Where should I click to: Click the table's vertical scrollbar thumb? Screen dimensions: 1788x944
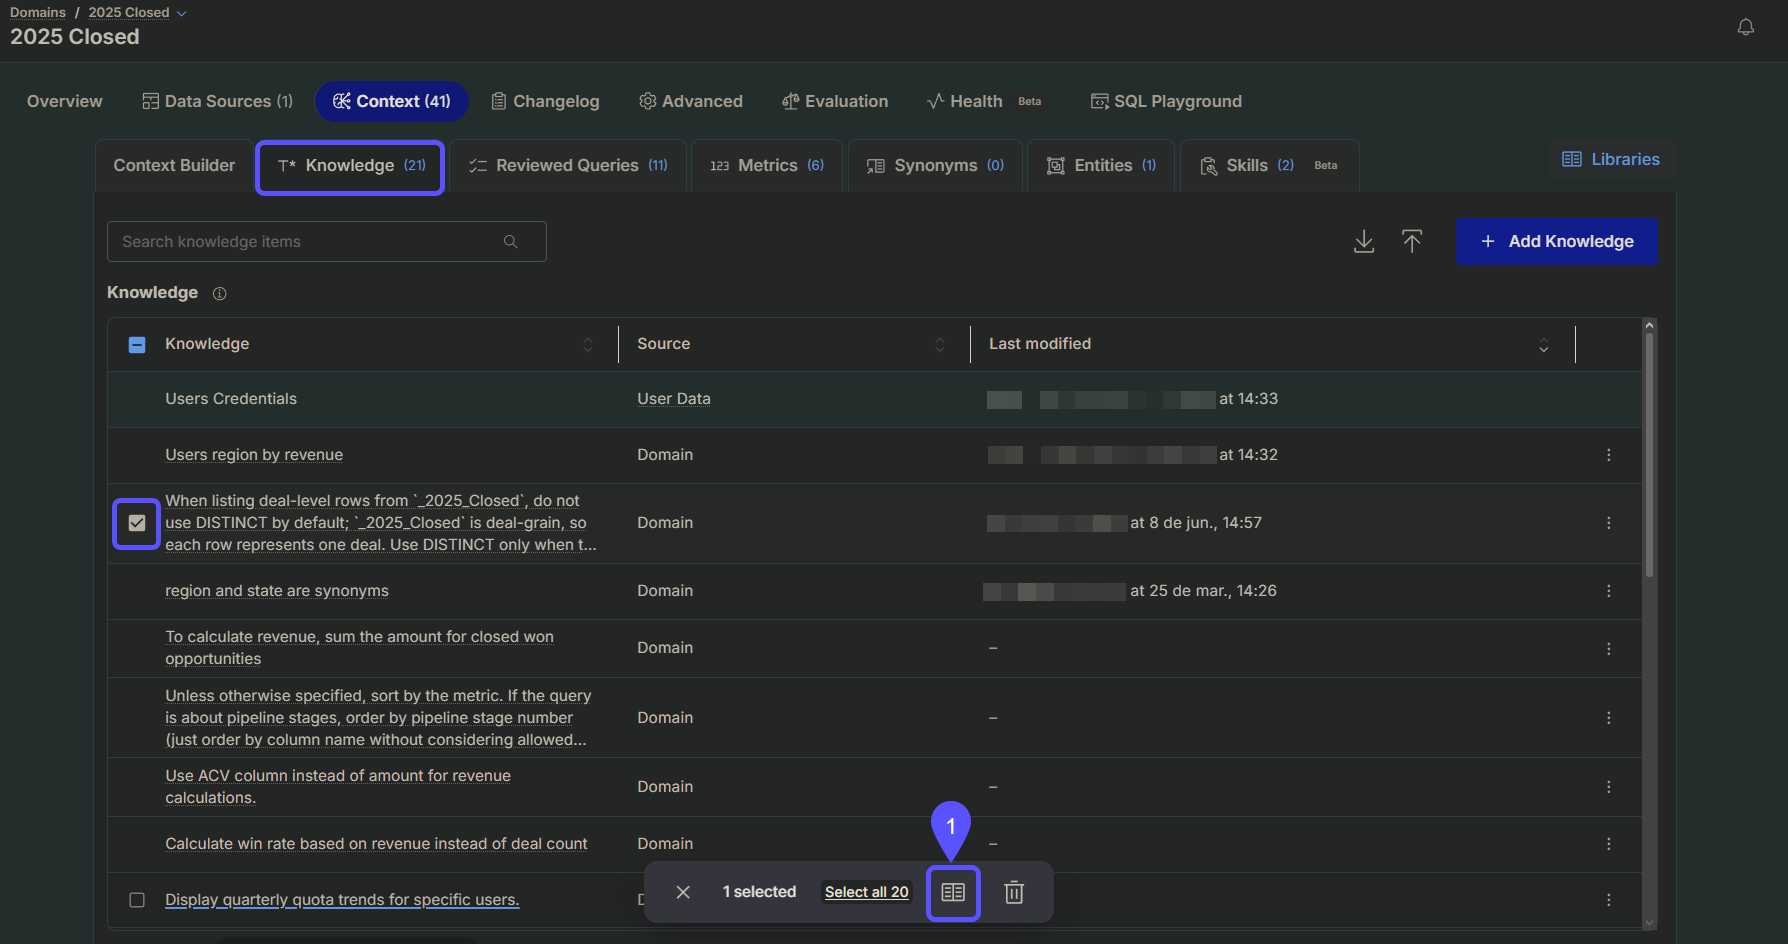1649,455
